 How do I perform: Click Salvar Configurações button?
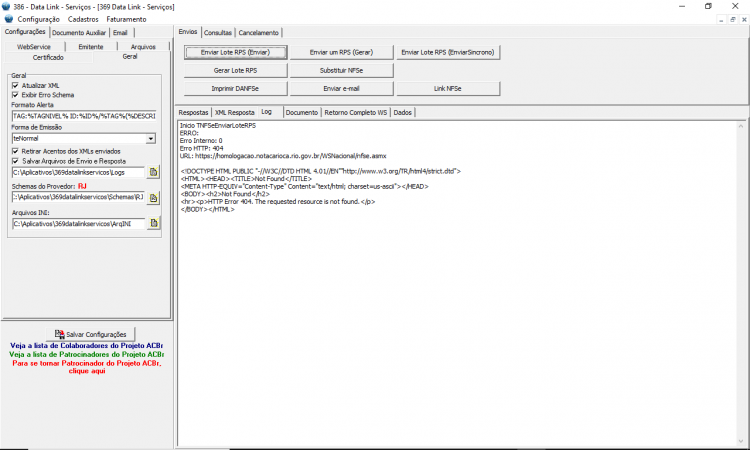(x=90, y=334)
